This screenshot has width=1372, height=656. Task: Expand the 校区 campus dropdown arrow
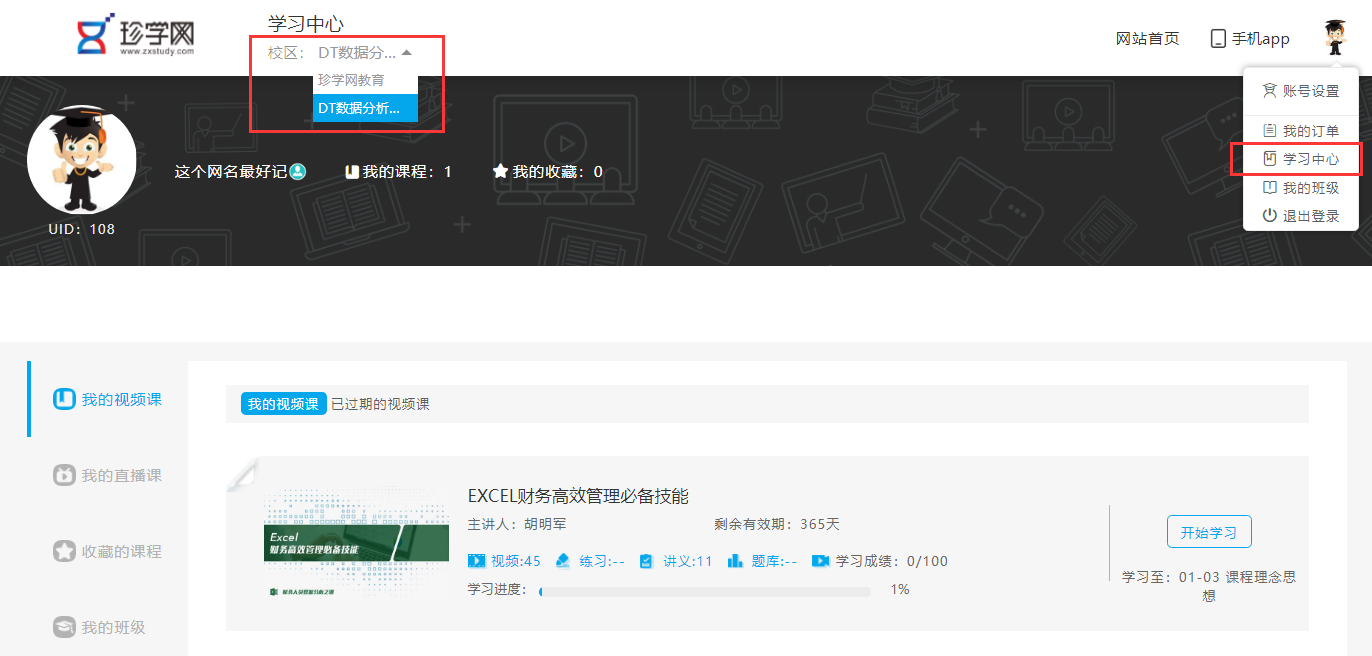point(406,52)
